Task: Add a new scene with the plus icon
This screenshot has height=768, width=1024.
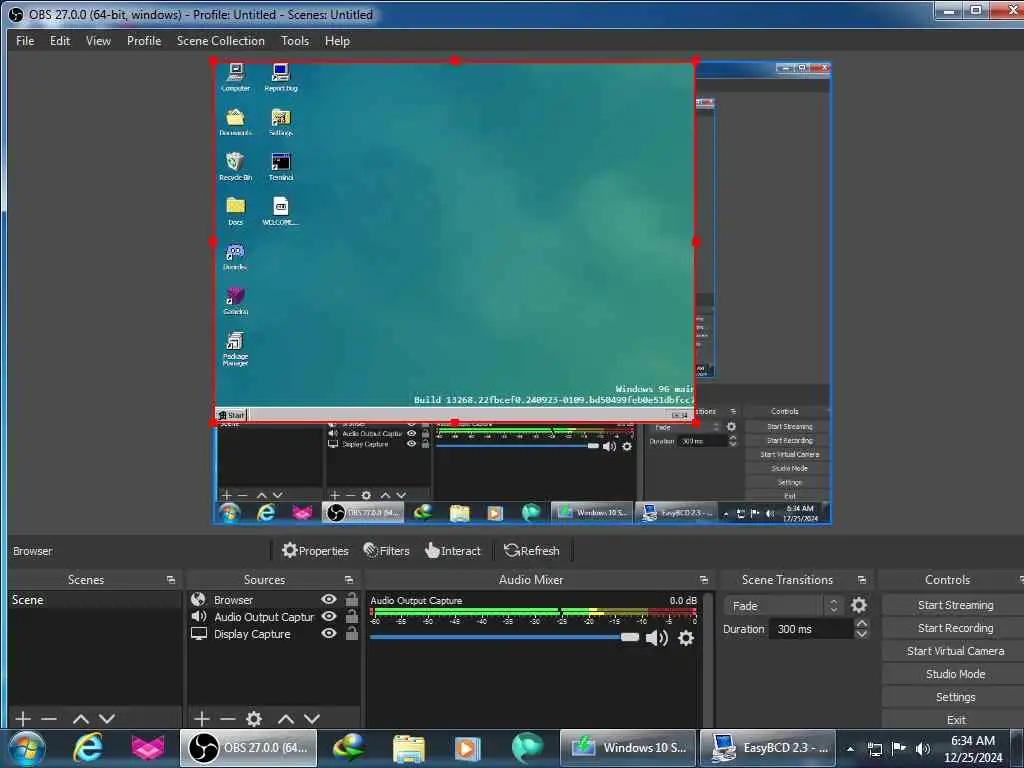Action: 23,719
